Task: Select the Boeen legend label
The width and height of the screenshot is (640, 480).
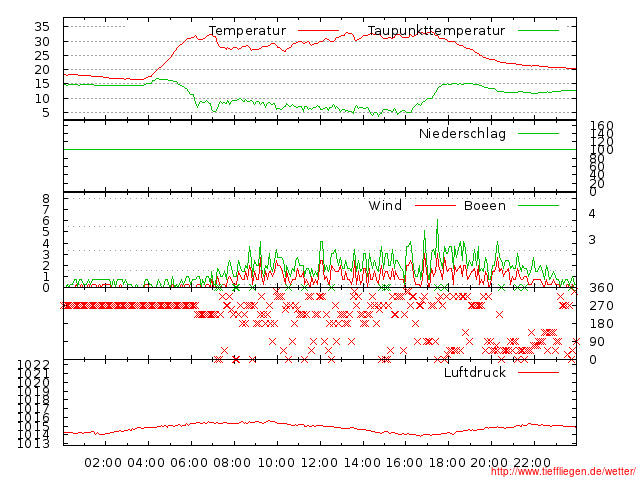Action: (485, 206)
